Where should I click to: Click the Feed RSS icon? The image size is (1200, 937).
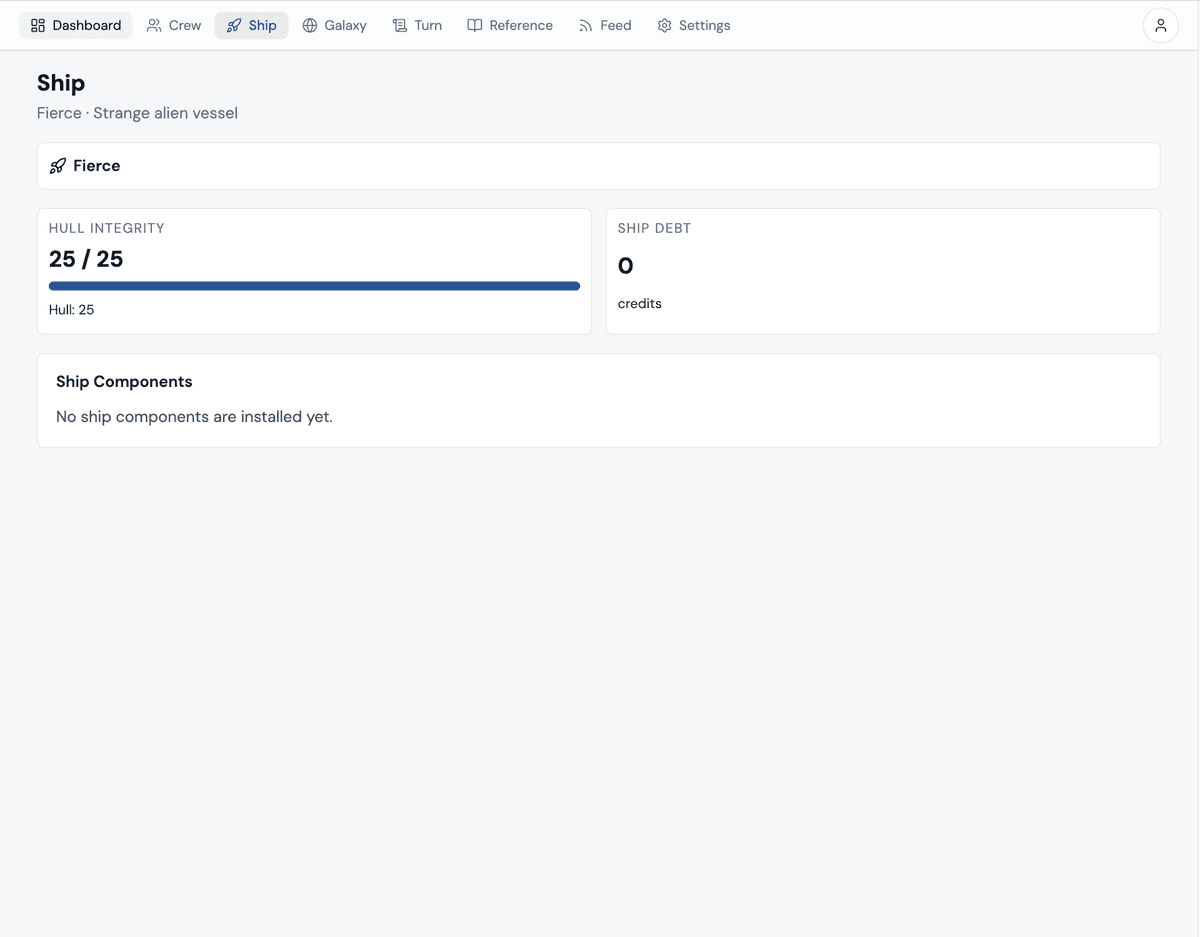(586, 25)
